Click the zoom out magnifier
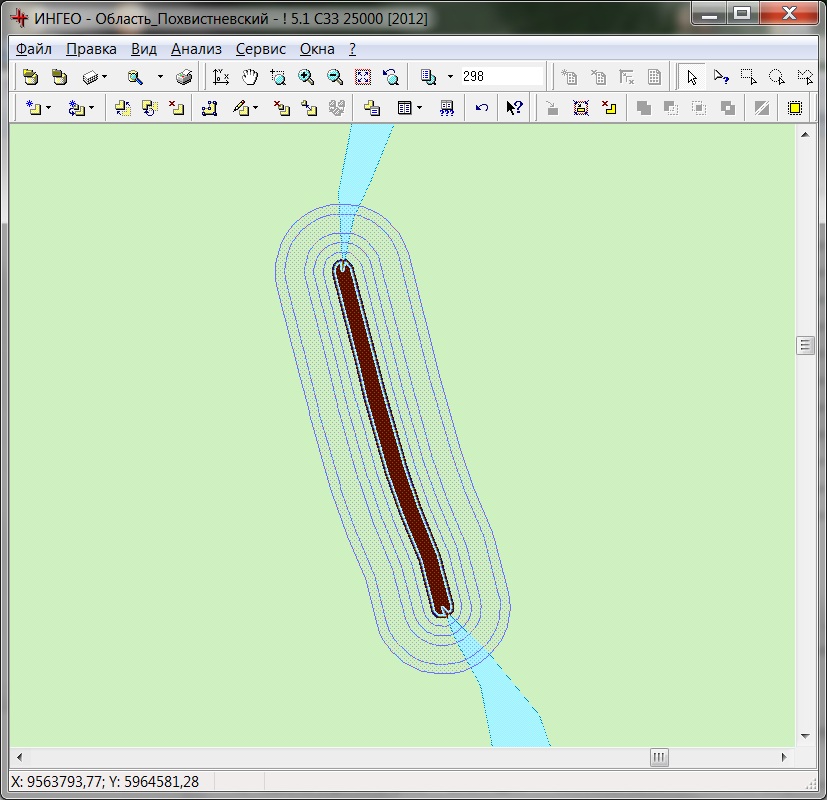827x800 pixels. pyautogui.click(x=334, y=77)
